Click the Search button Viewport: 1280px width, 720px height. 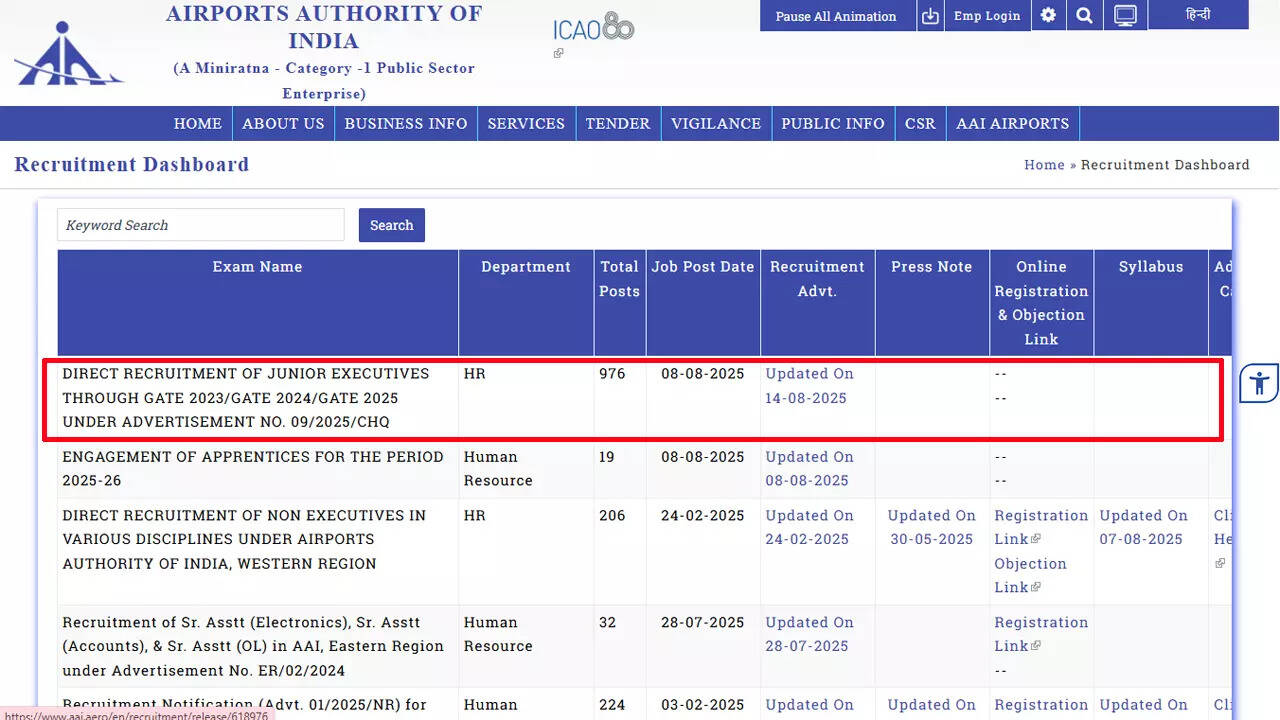click(x=392, y=225)
